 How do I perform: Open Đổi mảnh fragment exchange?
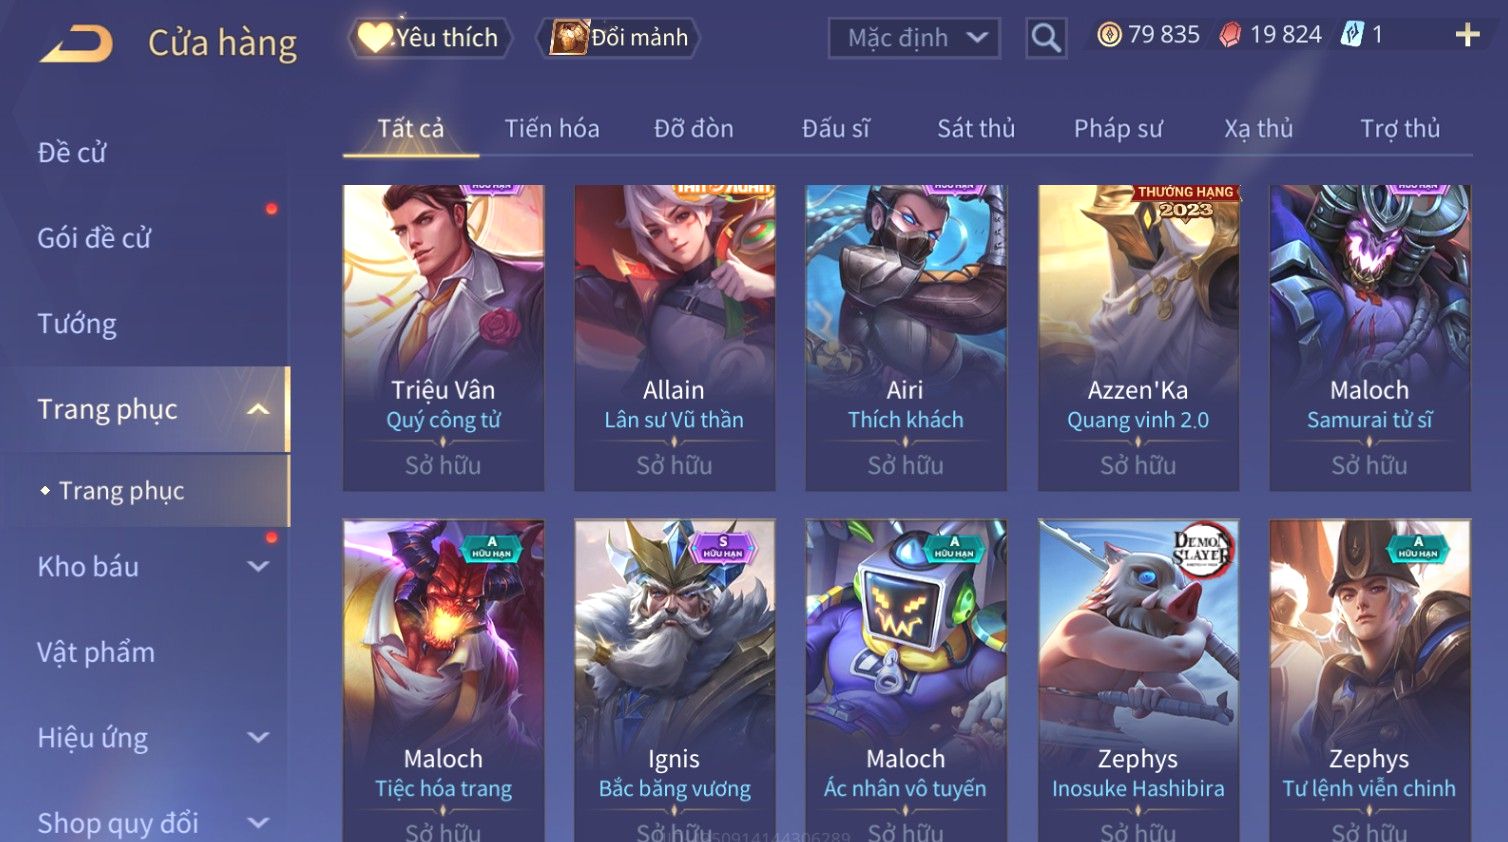point(619,38)
